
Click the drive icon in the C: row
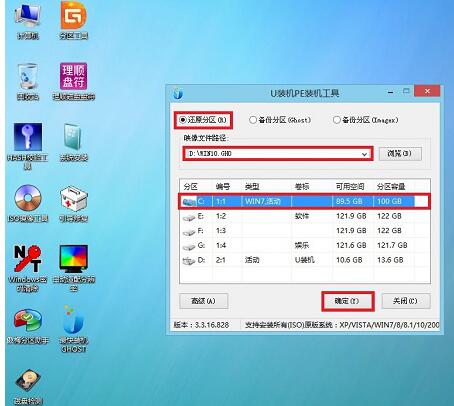click(x=189, y=201)
